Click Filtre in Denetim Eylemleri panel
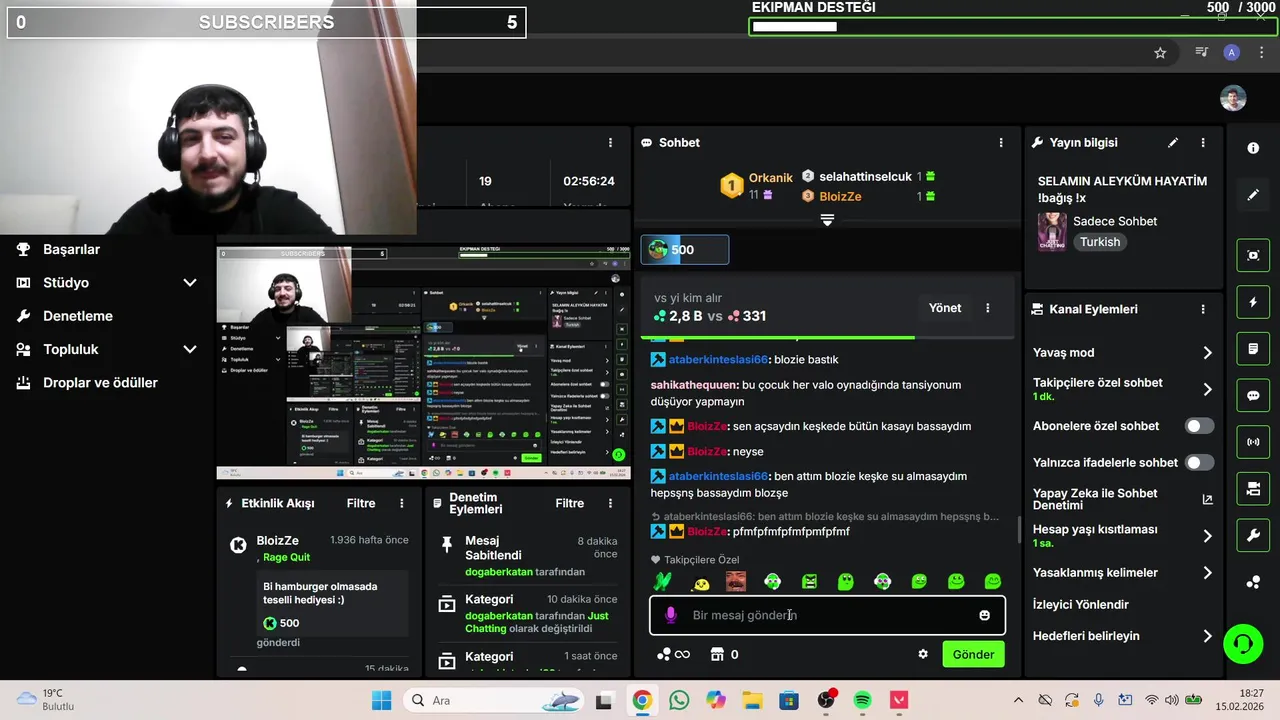Image resolution: width=1280 pixels, height=720 pixels. click(569, 504)
